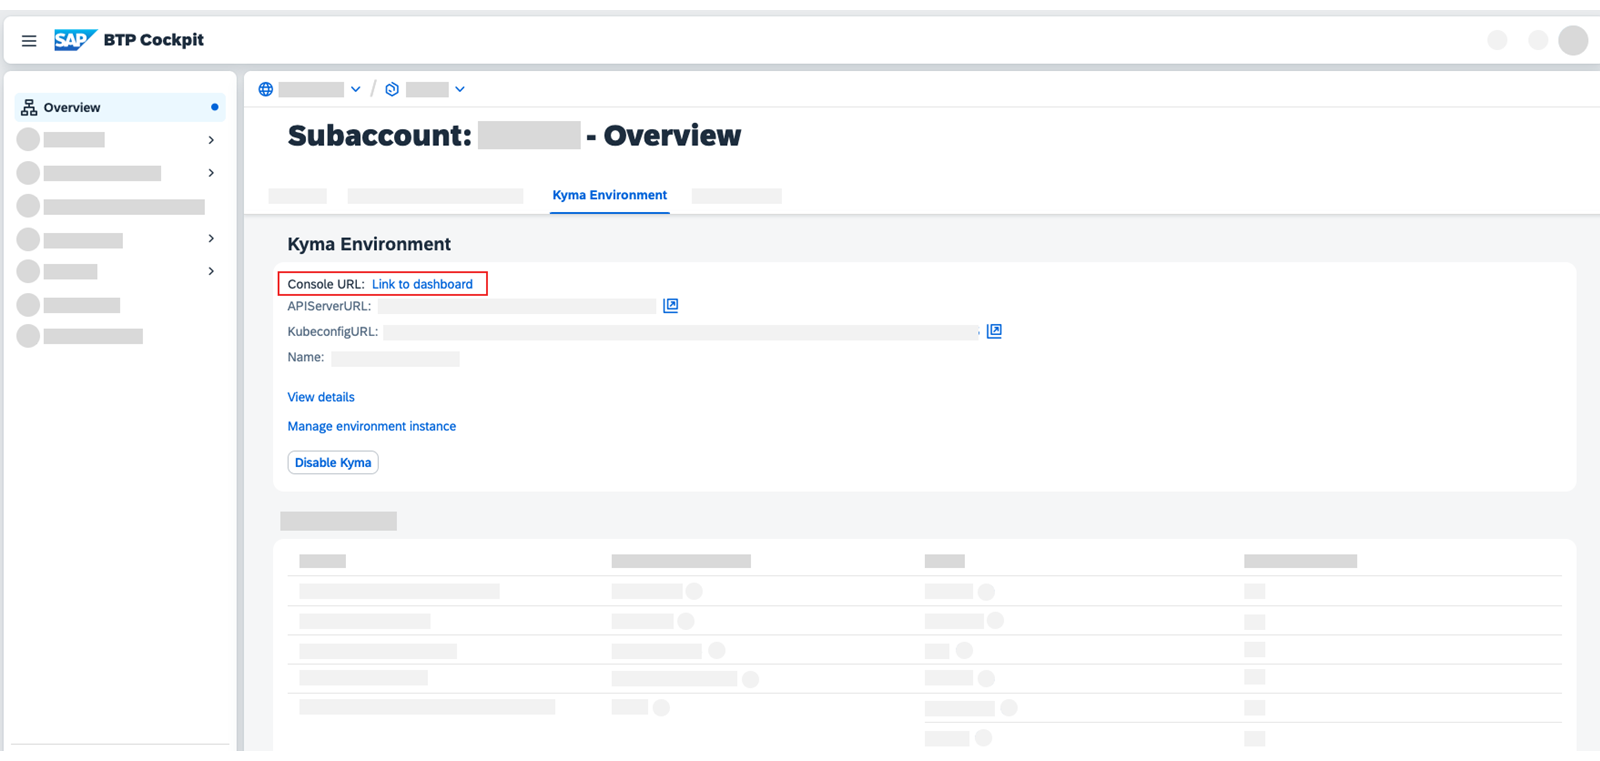Screen dimensions: 1600x761
Task: Click the APIServerURL label
Action: [329, 306]
